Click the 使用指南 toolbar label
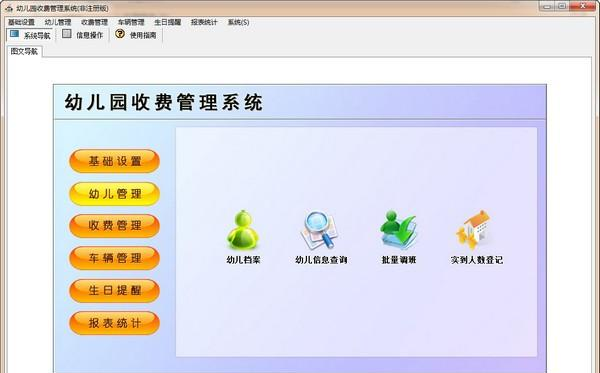 [x=143, y=35]
